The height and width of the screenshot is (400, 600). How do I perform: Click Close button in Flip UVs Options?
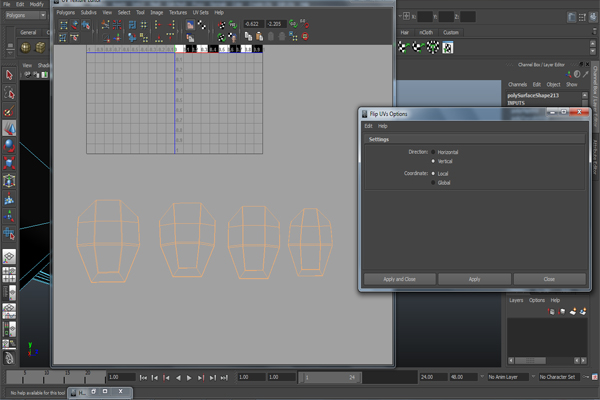pyautogui.click(x=549, y=279)
